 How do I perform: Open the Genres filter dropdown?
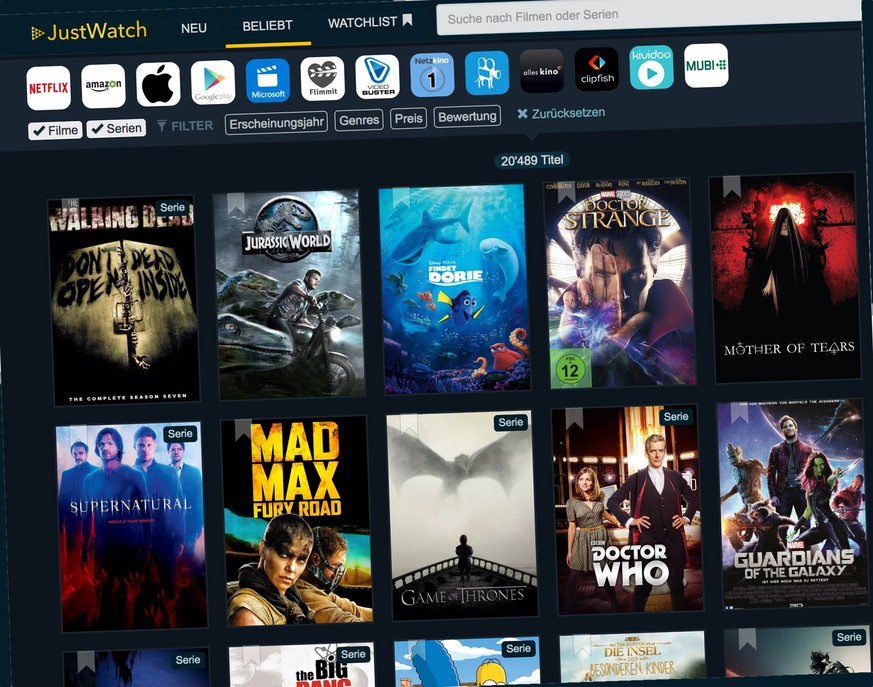point(359,120)
